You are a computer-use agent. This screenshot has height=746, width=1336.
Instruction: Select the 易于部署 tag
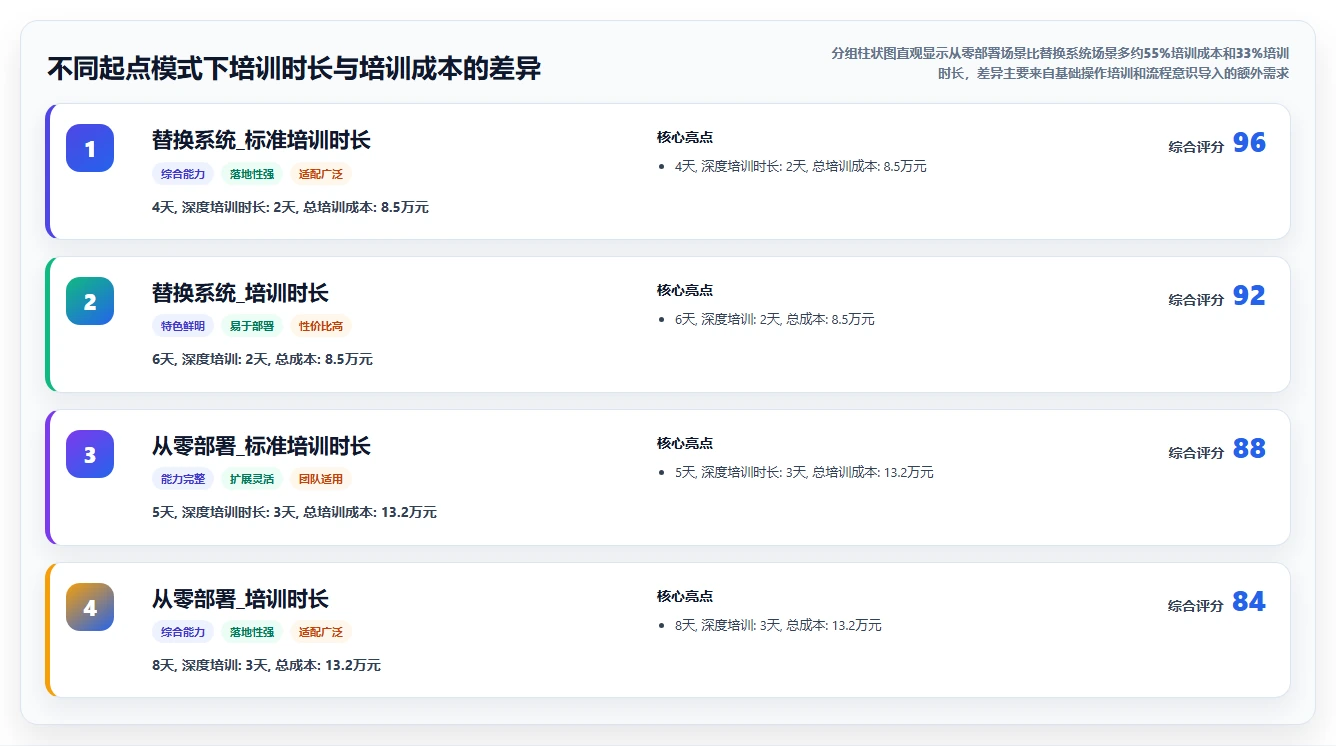[x=252, y=327]
